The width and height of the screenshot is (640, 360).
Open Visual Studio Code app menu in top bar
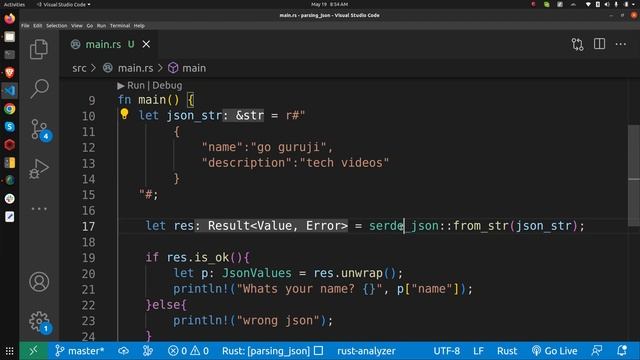(x=64, y=4)
